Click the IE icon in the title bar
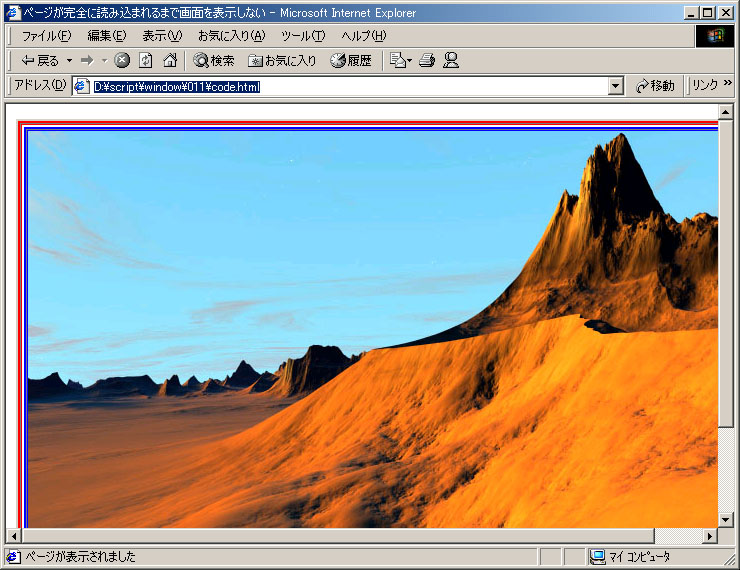Screen dimensions: 740x570 [13, 13]
